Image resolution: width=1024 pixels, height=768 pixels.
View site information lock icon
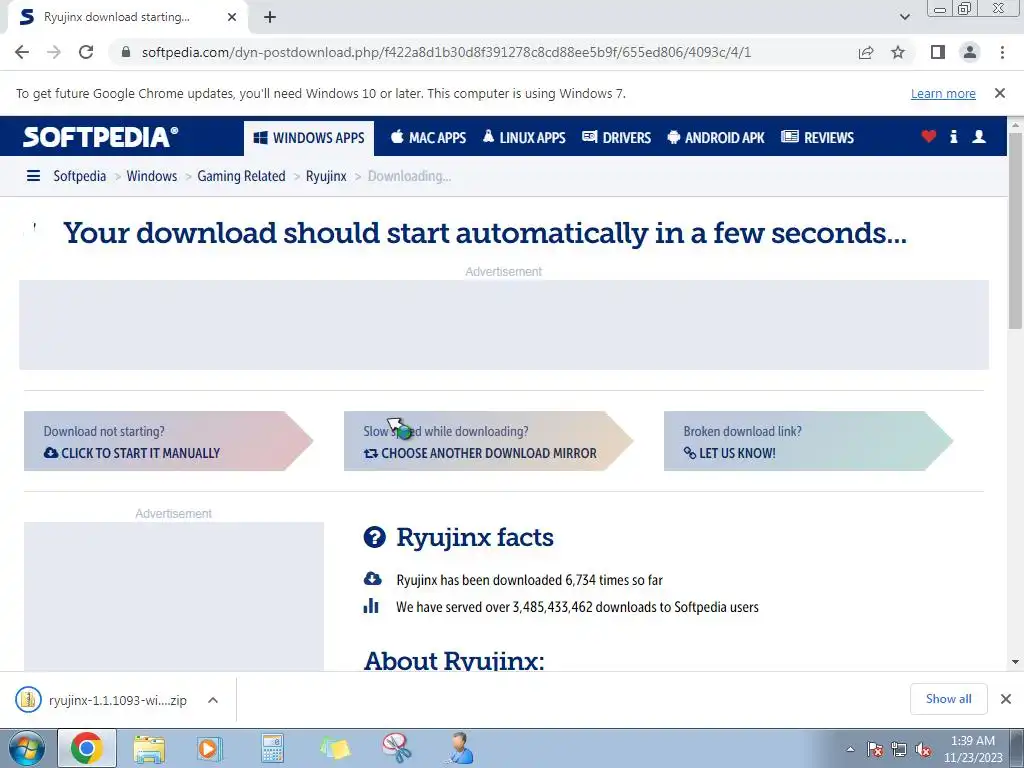[126, 52]
